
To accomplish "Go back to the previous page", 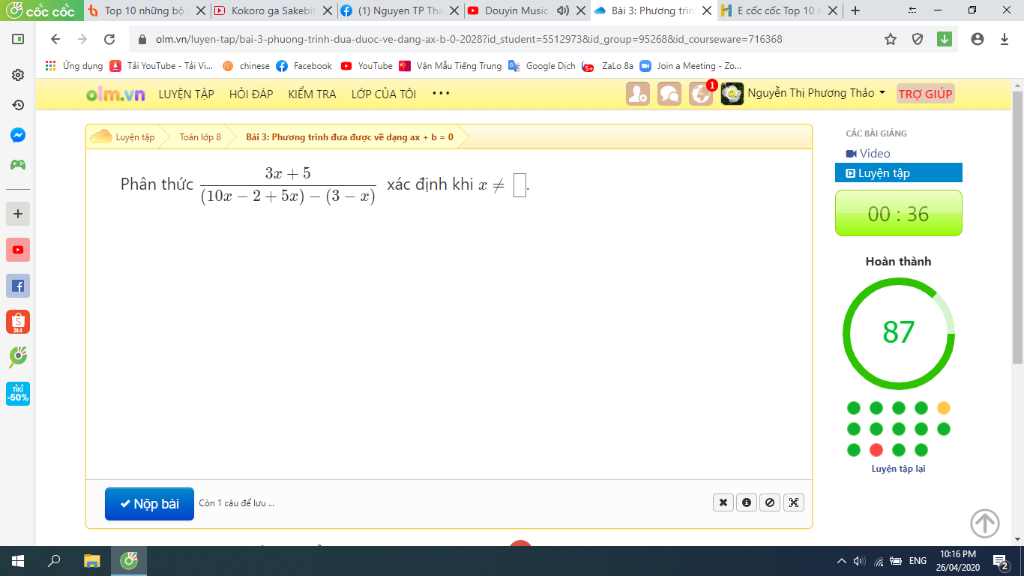I will pos(56,39).
